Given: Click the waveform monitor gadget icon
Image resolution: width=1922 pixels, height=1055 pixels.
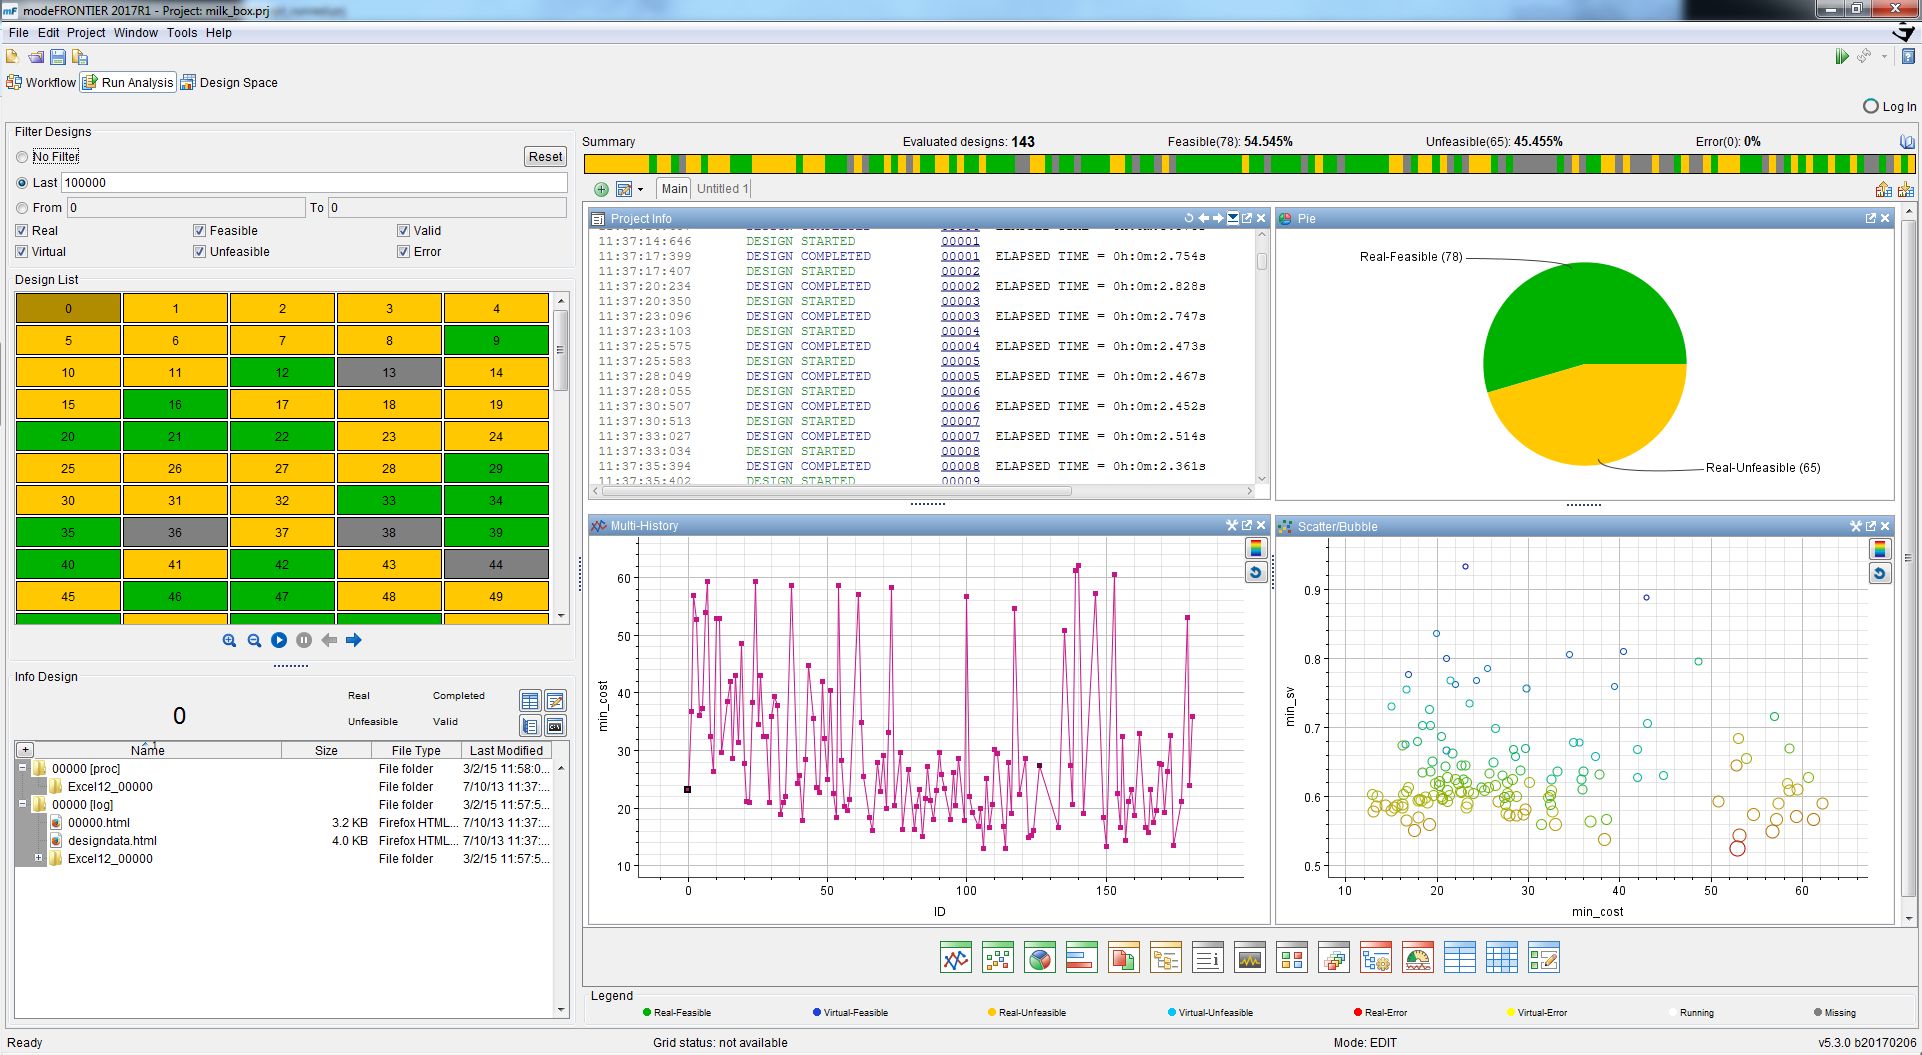Looking at the screenshot, I should pos(1250,958).
